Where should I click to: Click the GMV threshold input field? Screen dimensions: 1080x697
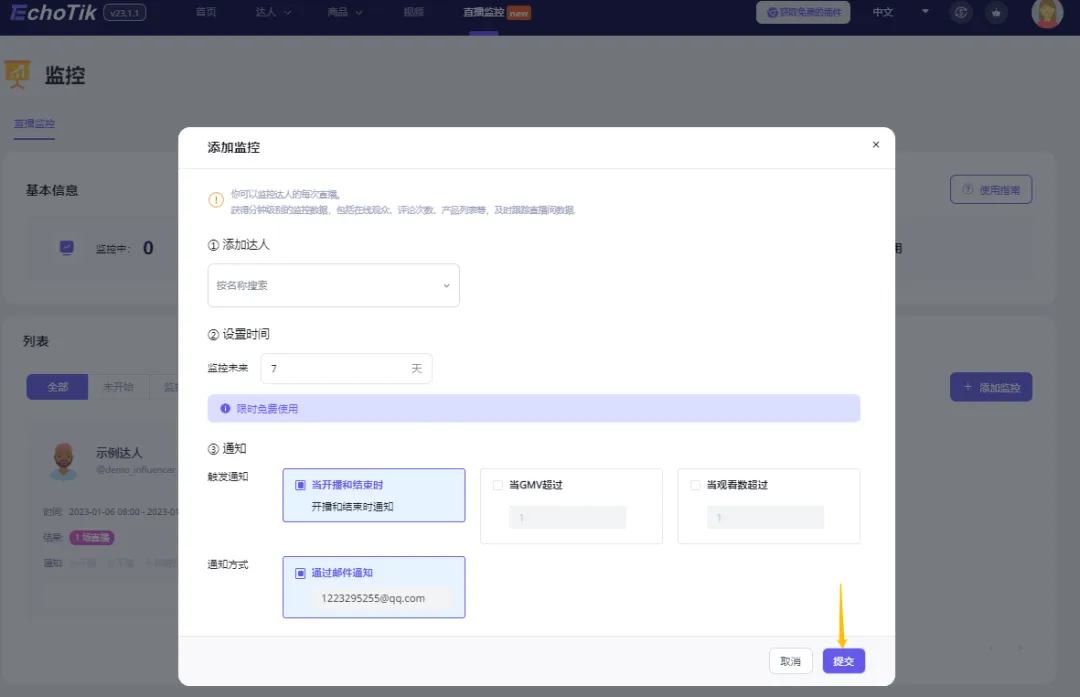[x=568, y=517]
